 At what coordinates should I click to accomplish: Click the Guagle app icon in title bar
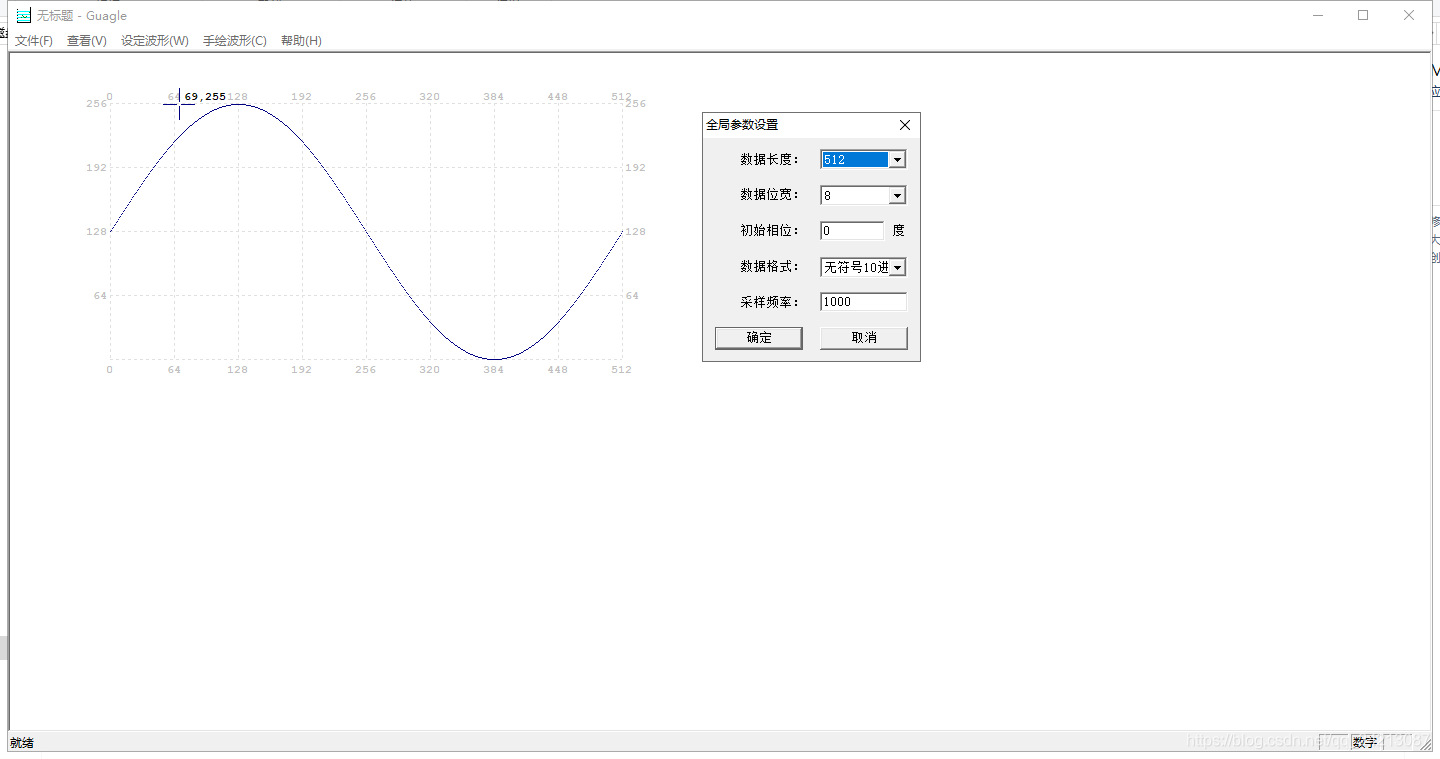[24, 15]
